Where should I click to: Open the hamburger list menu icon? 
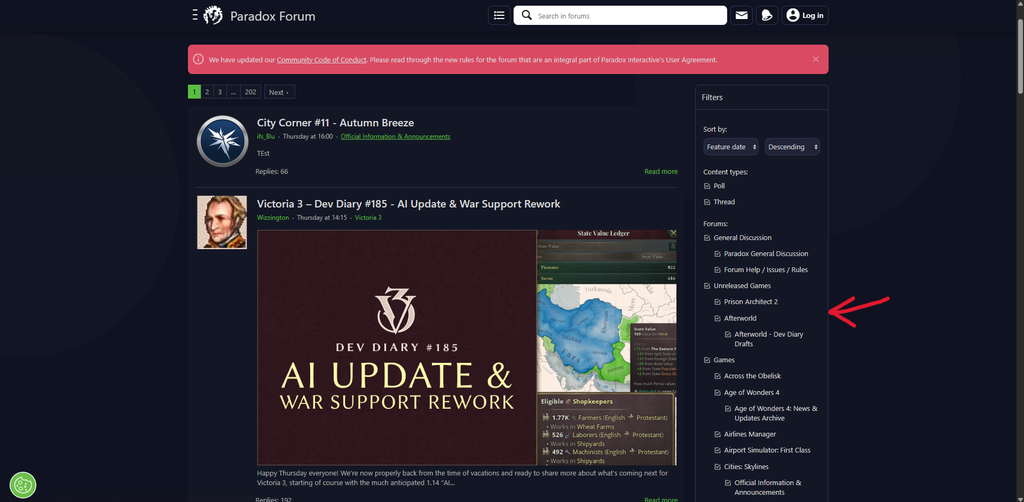tap(499, 16)
